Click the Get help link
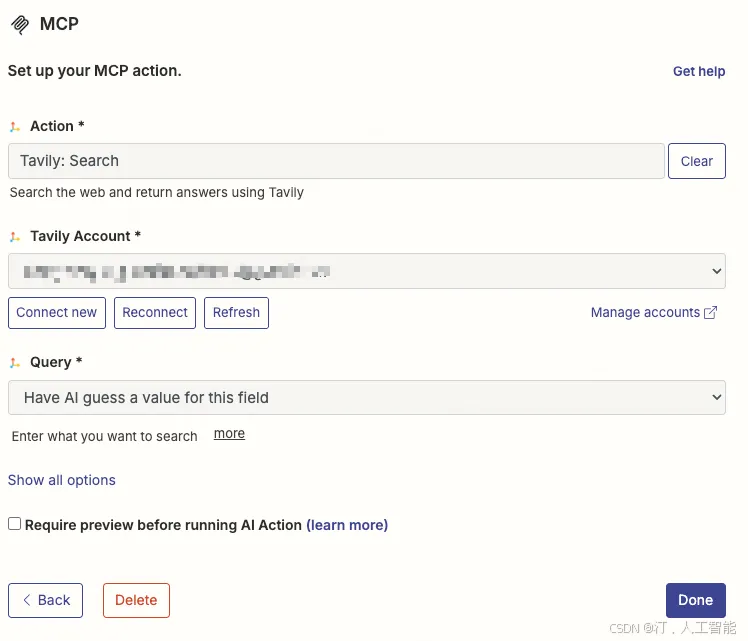 click(x=699, y=72)
